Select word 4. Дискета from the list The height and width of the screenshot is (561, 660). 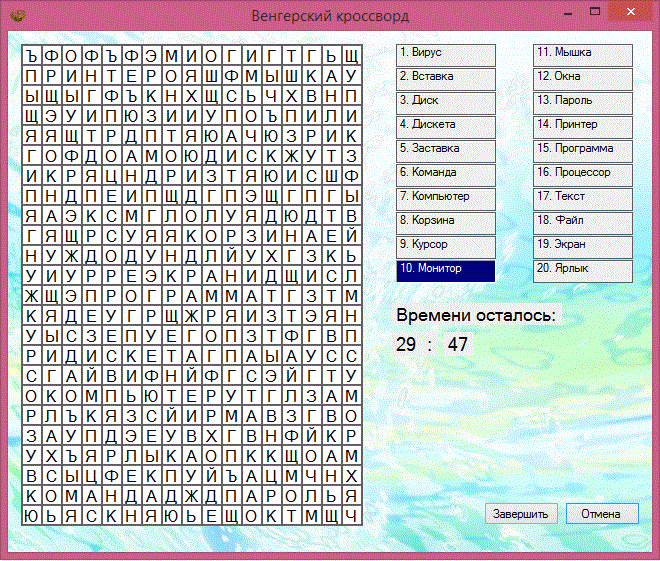[x=446, y=126]
